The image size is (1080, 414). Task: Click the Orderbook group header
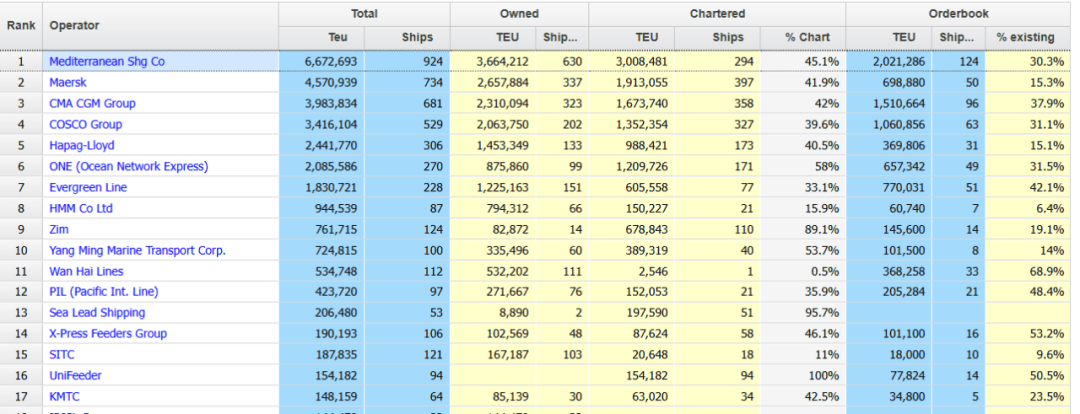tap(958, 14)
